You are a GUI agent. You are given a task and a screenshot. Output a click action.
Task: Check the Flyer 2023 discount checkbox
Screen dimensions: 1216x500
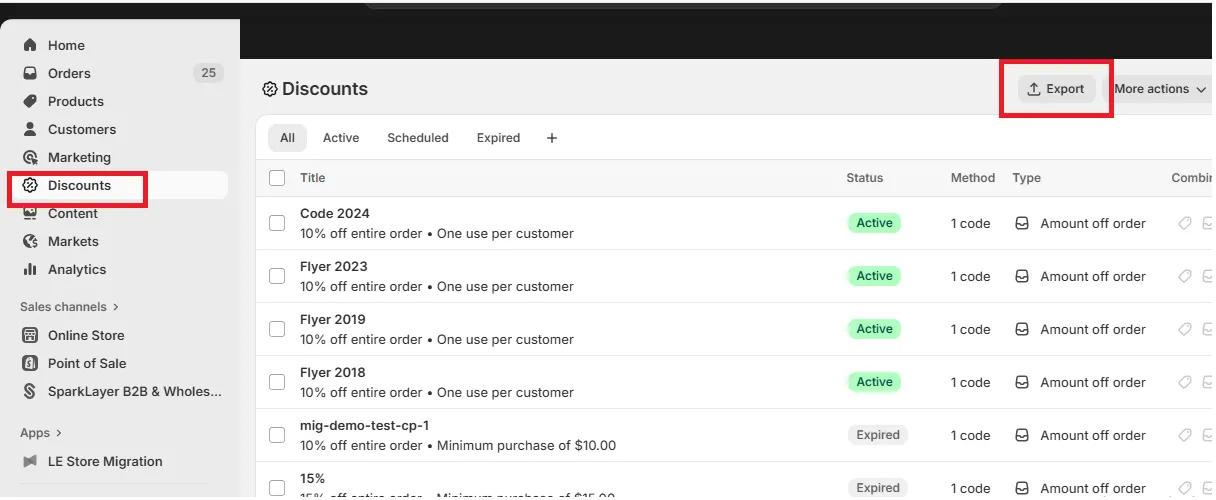tap(277, 276)
